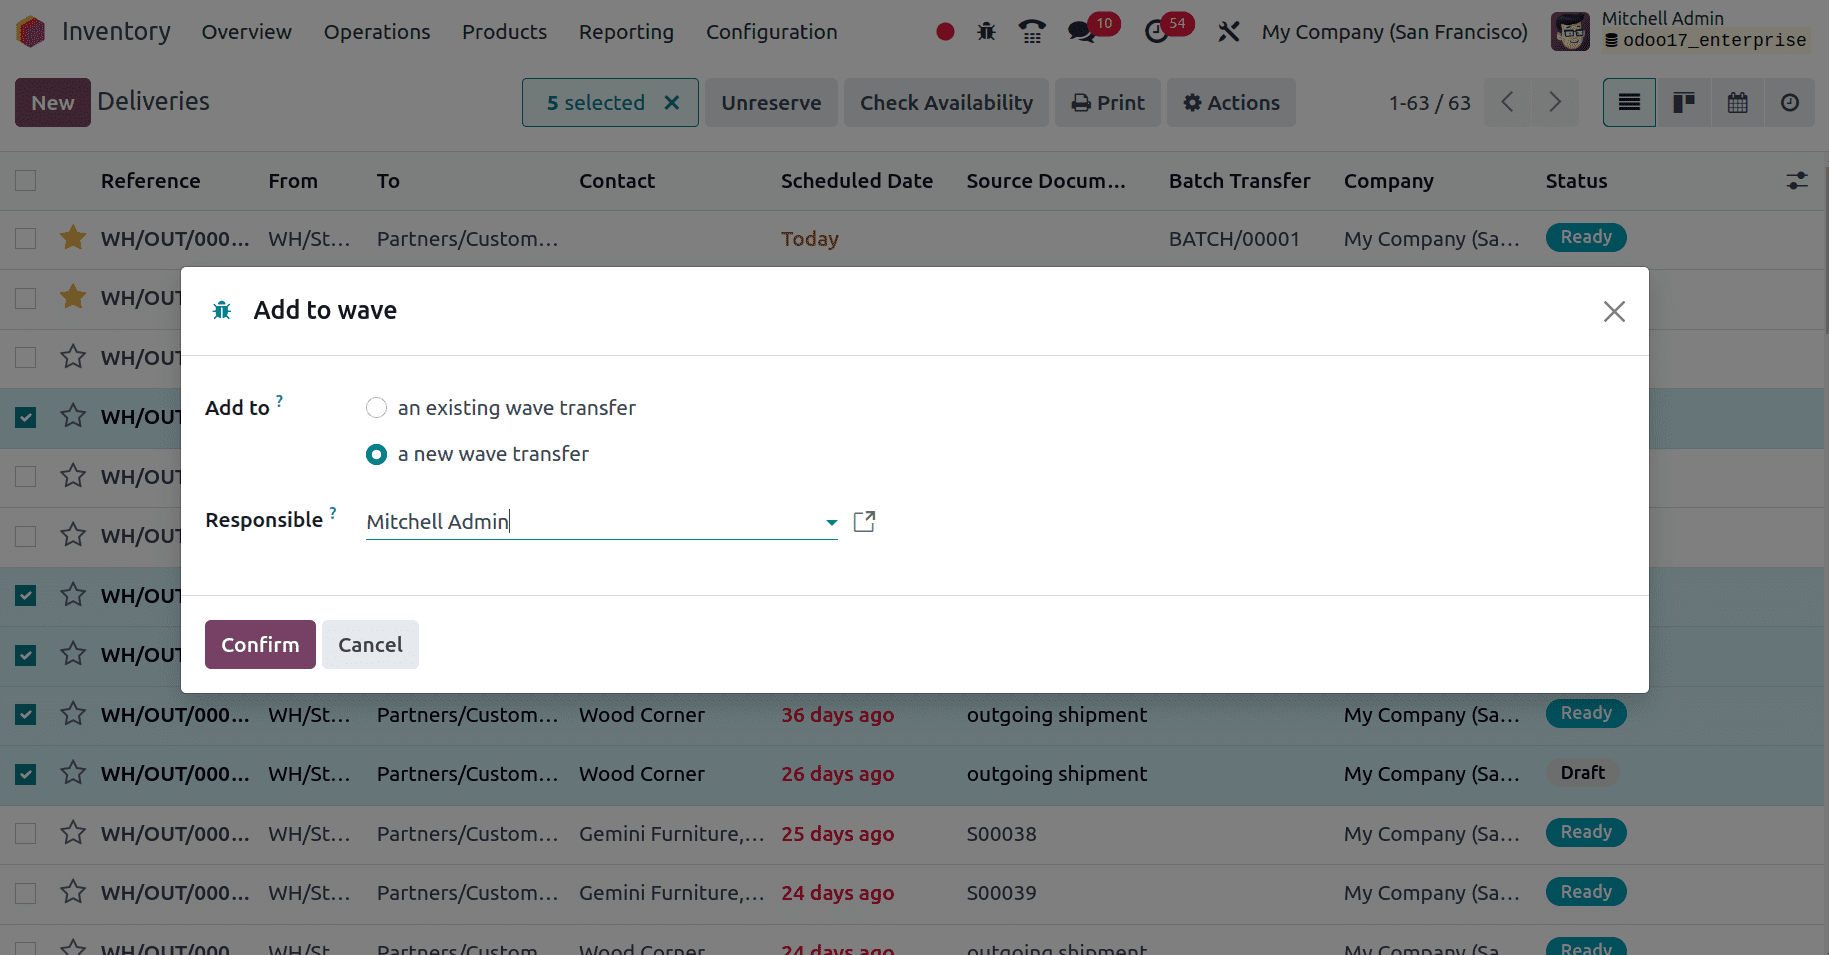Select 'a new wave transfer' option

[377, 455]
